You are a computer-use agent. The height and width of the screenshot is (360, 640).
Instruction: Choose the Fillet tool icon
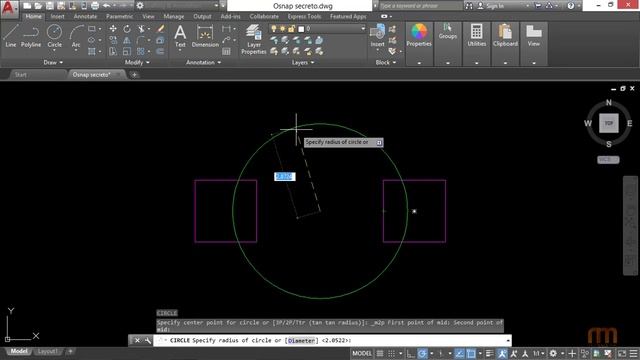click(141, 40)
